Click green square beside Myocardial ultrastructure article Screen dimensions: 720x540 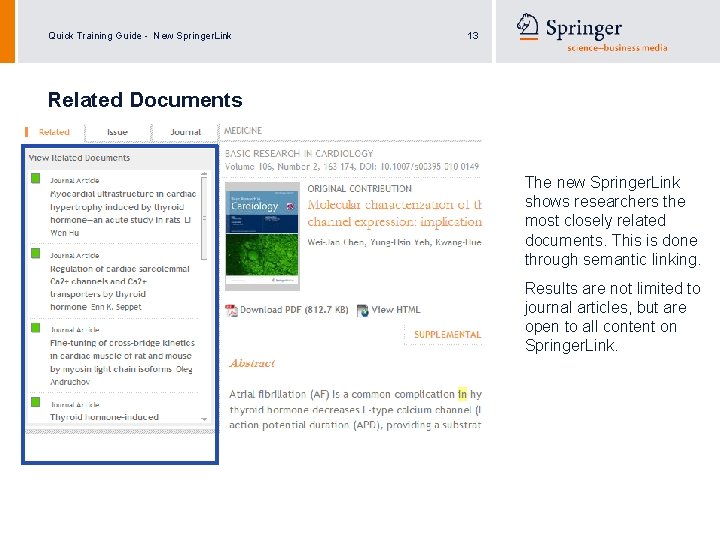tap(35, 178)
